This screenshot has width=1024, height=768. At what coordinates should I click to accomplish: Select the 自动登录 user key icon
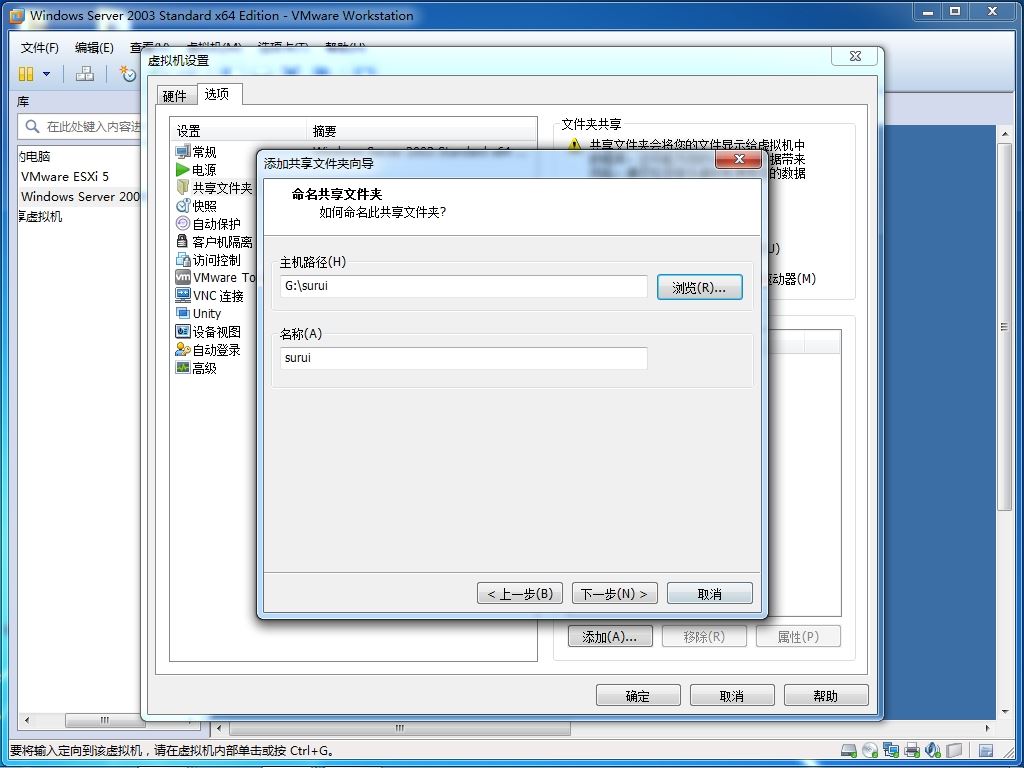[183, 349]
